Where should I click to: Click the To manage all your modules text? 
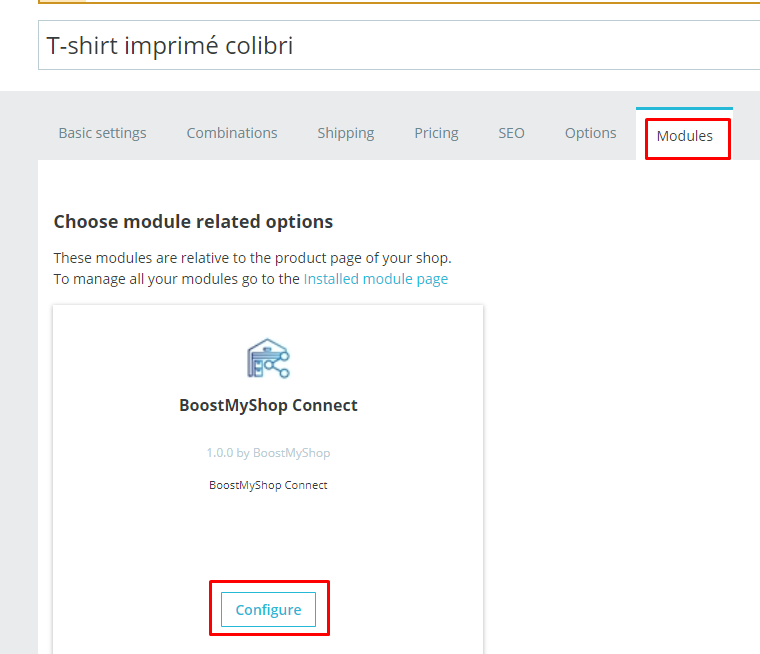pyautogui.click(x=176, y=279)
